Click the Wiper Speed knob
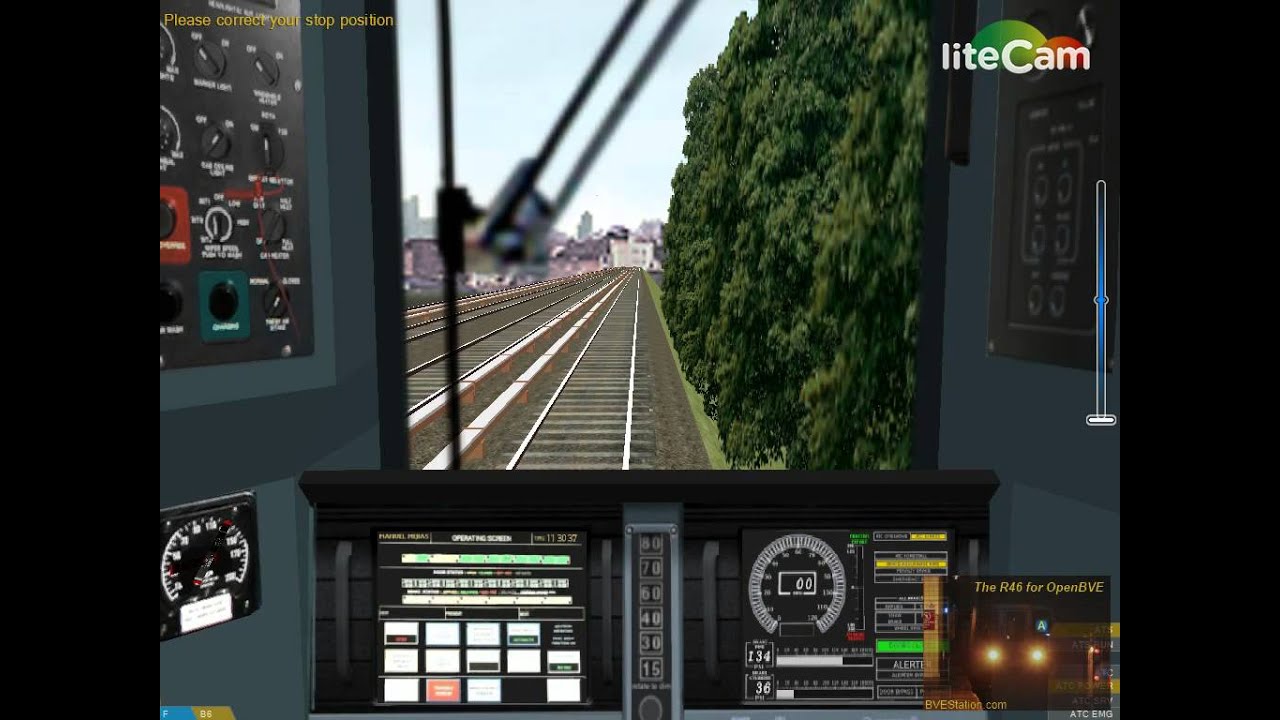The width and height of the screenshot is (1280, 720). click(x=218, y=226)
